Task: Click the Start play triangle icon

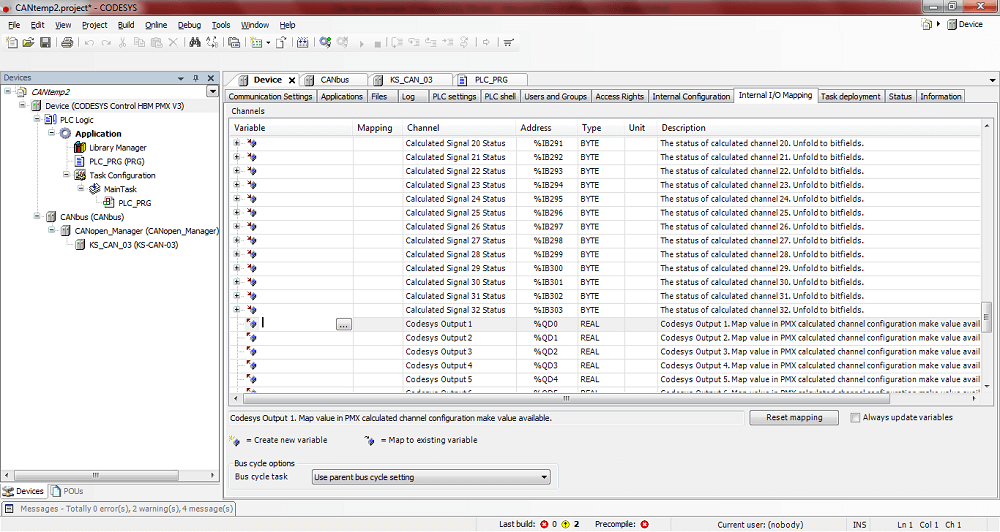Action: coord(362,43)
